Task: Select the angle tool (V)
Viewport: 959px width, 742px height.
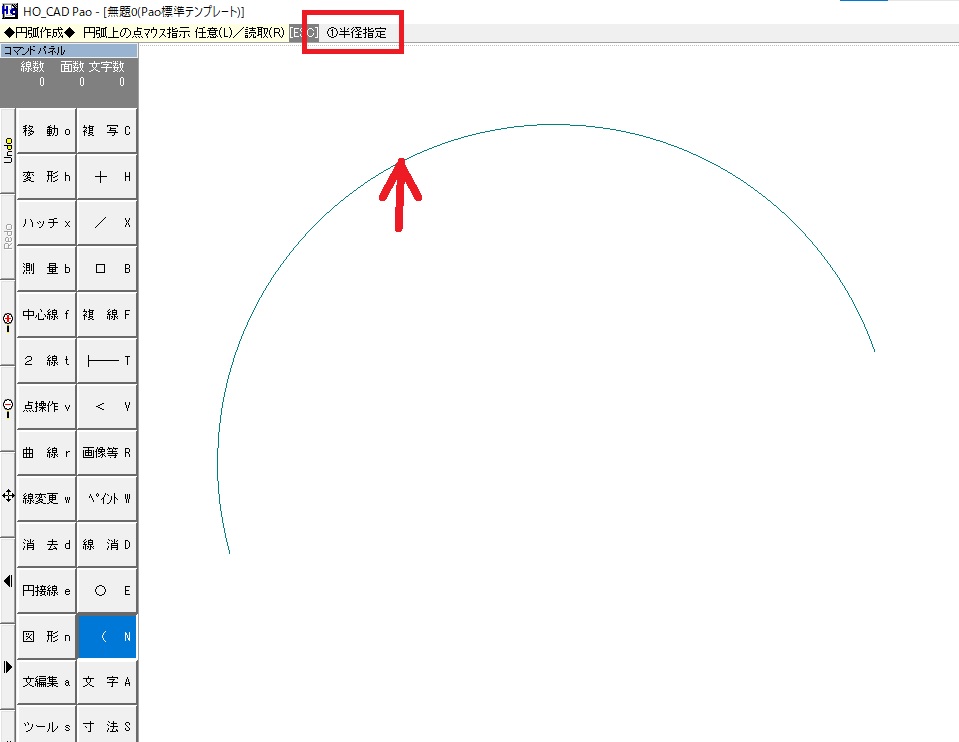Action: [107, 407]
